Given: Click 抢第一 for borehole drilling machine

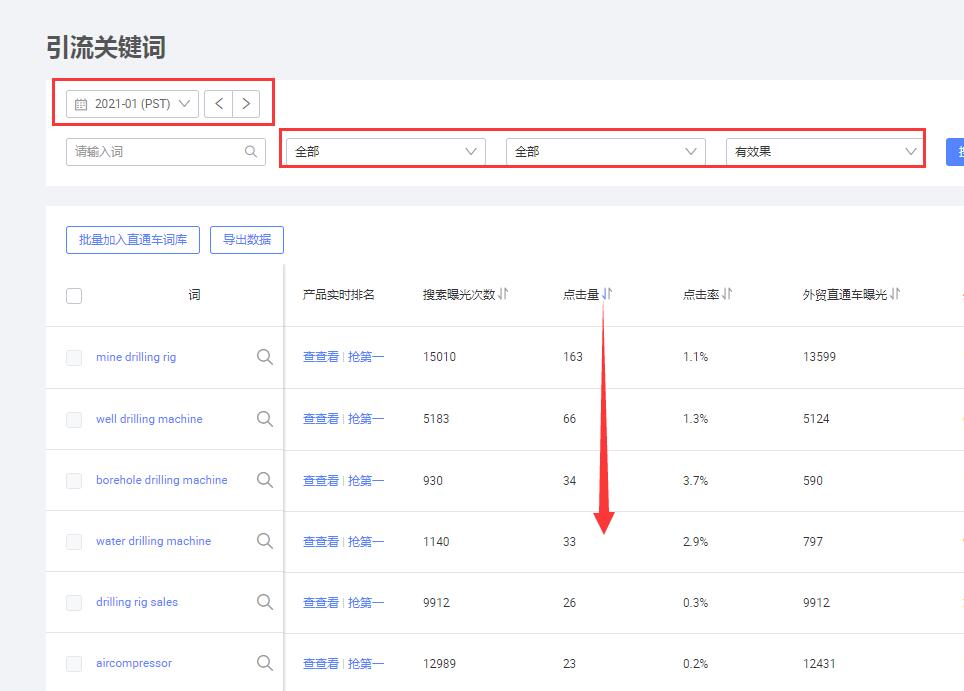Looking at the screenshot, I should pos(365,480).
